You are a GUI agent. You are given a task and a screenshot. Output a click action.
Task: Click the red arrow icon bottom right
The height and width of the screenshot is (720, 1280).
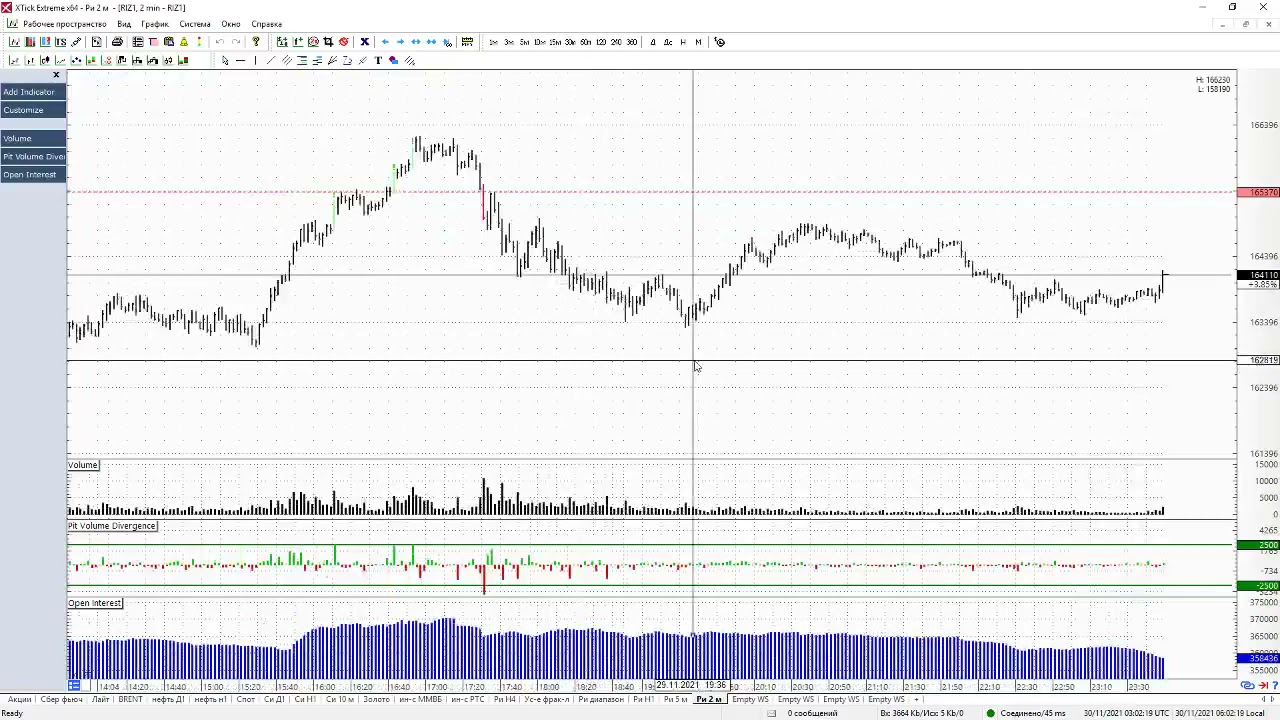pos(1264,685)
